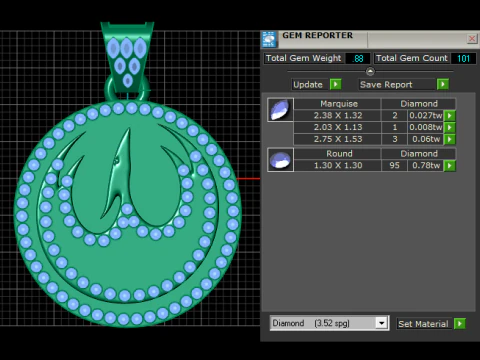Select the 2.03 X 1.13 size cell
This screenshot has height=360, width=480.
coord(337,127)
